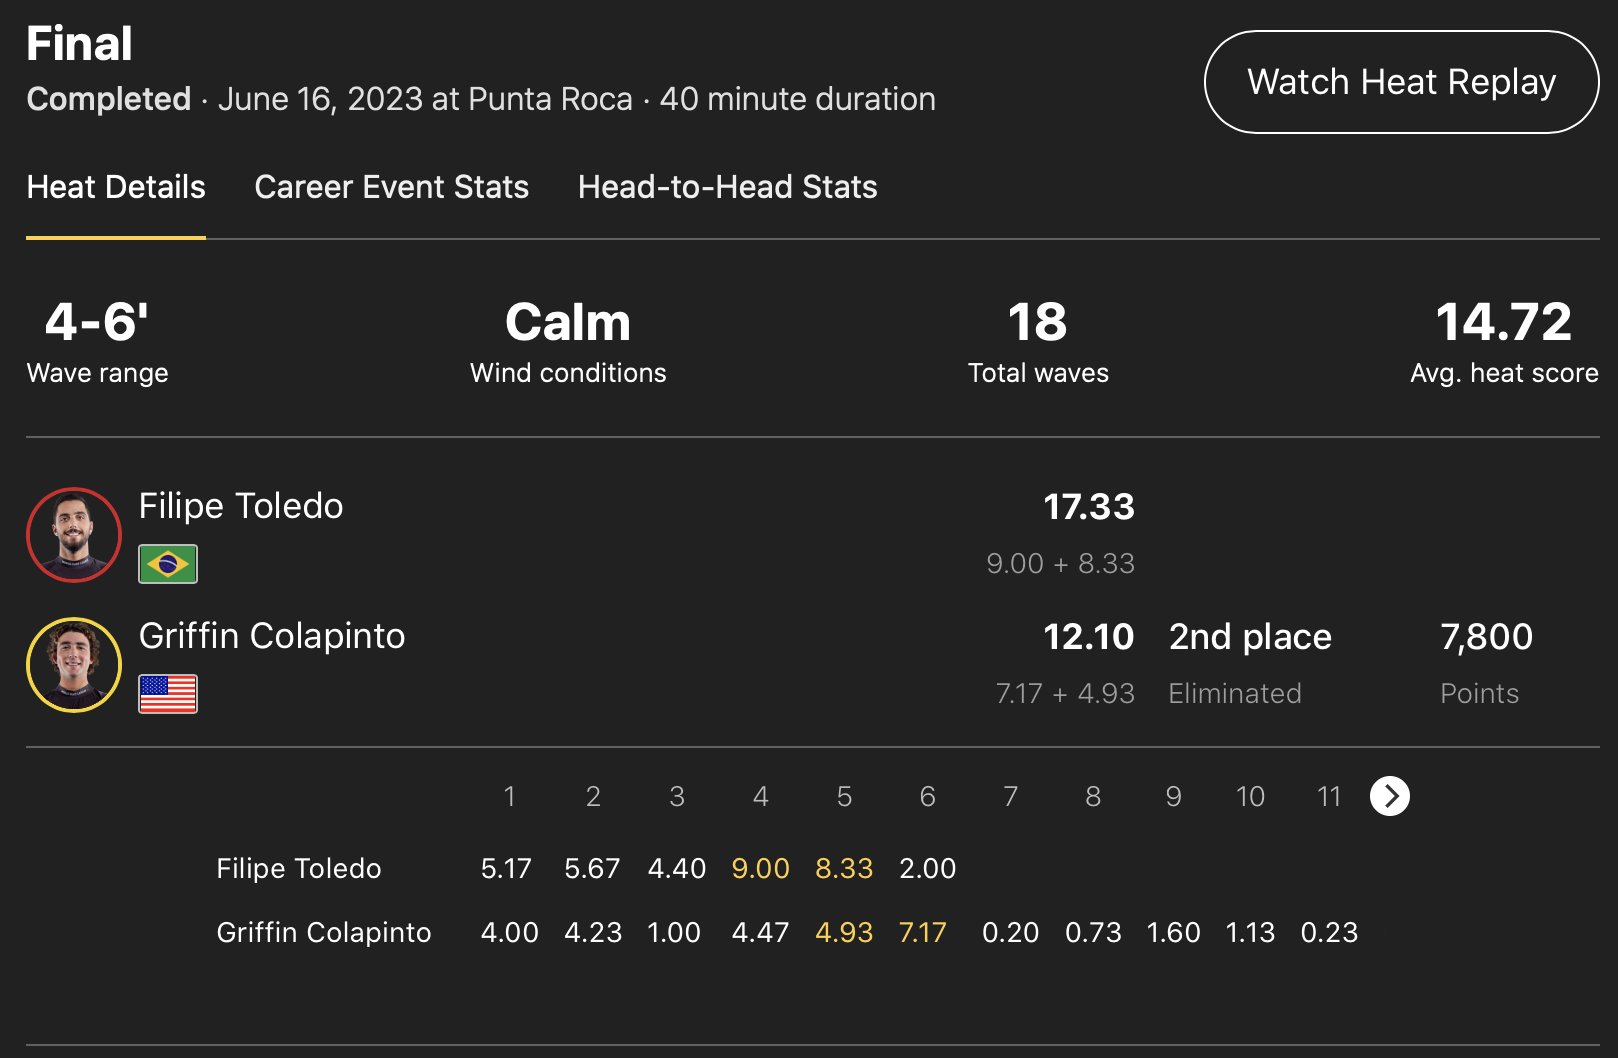
Task: Click Toledo's 17.33 heat total
Action: 1088,507
